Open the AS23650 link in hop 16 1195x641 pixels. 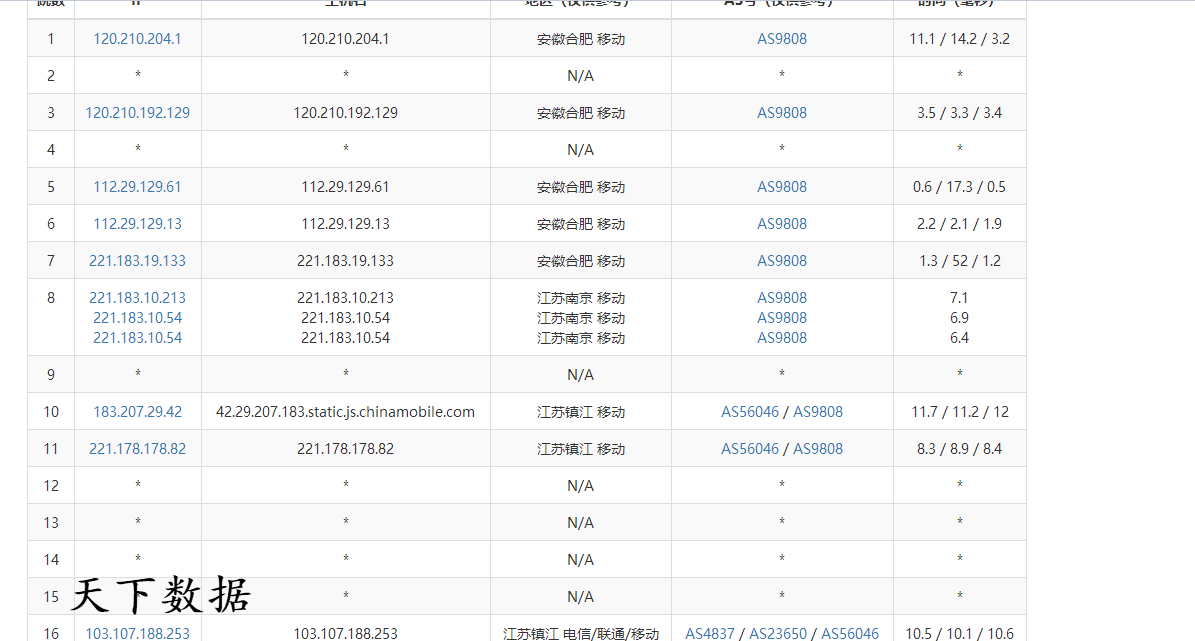[778, 633]
